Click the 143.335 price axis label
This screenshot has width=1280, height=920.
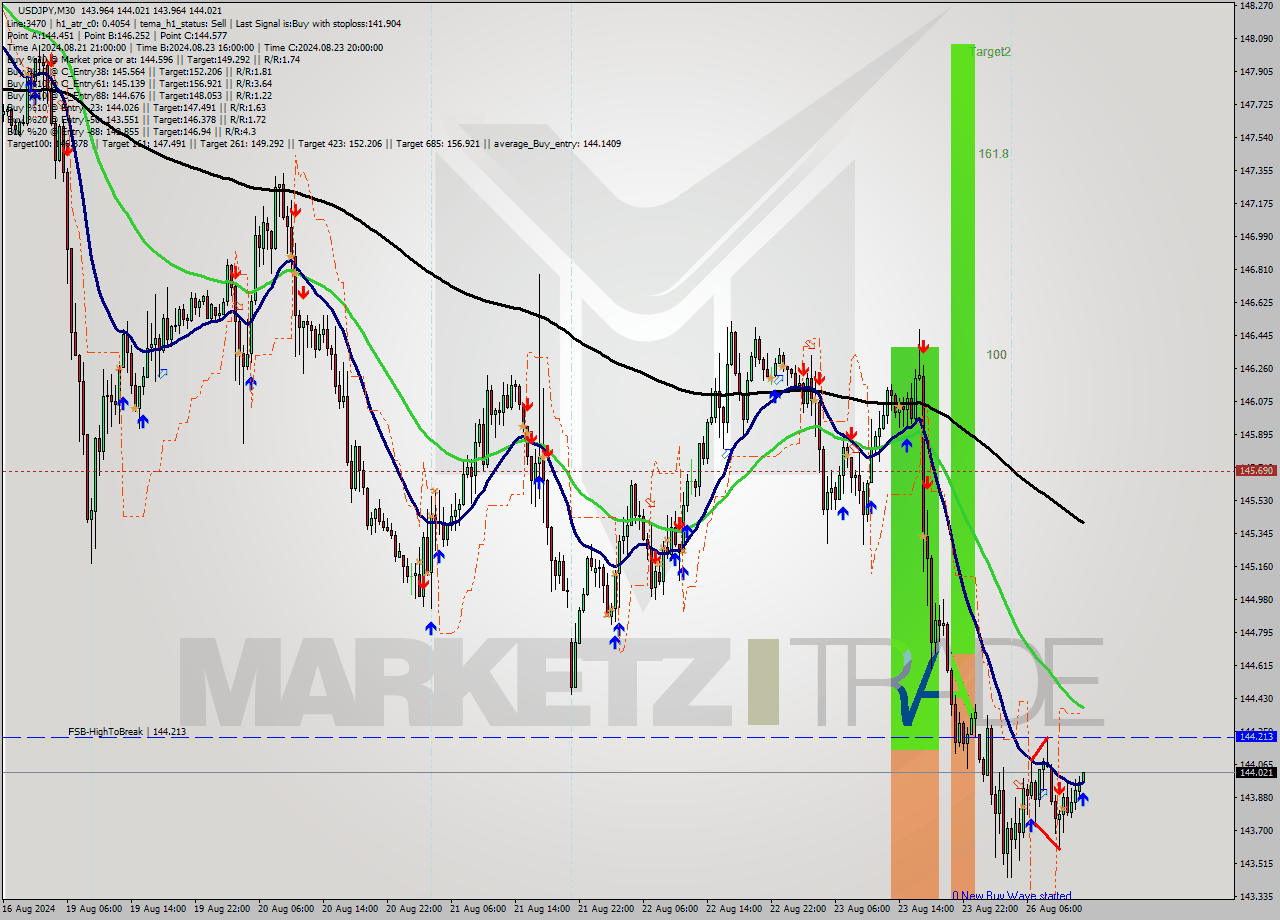click(1255, 896)
